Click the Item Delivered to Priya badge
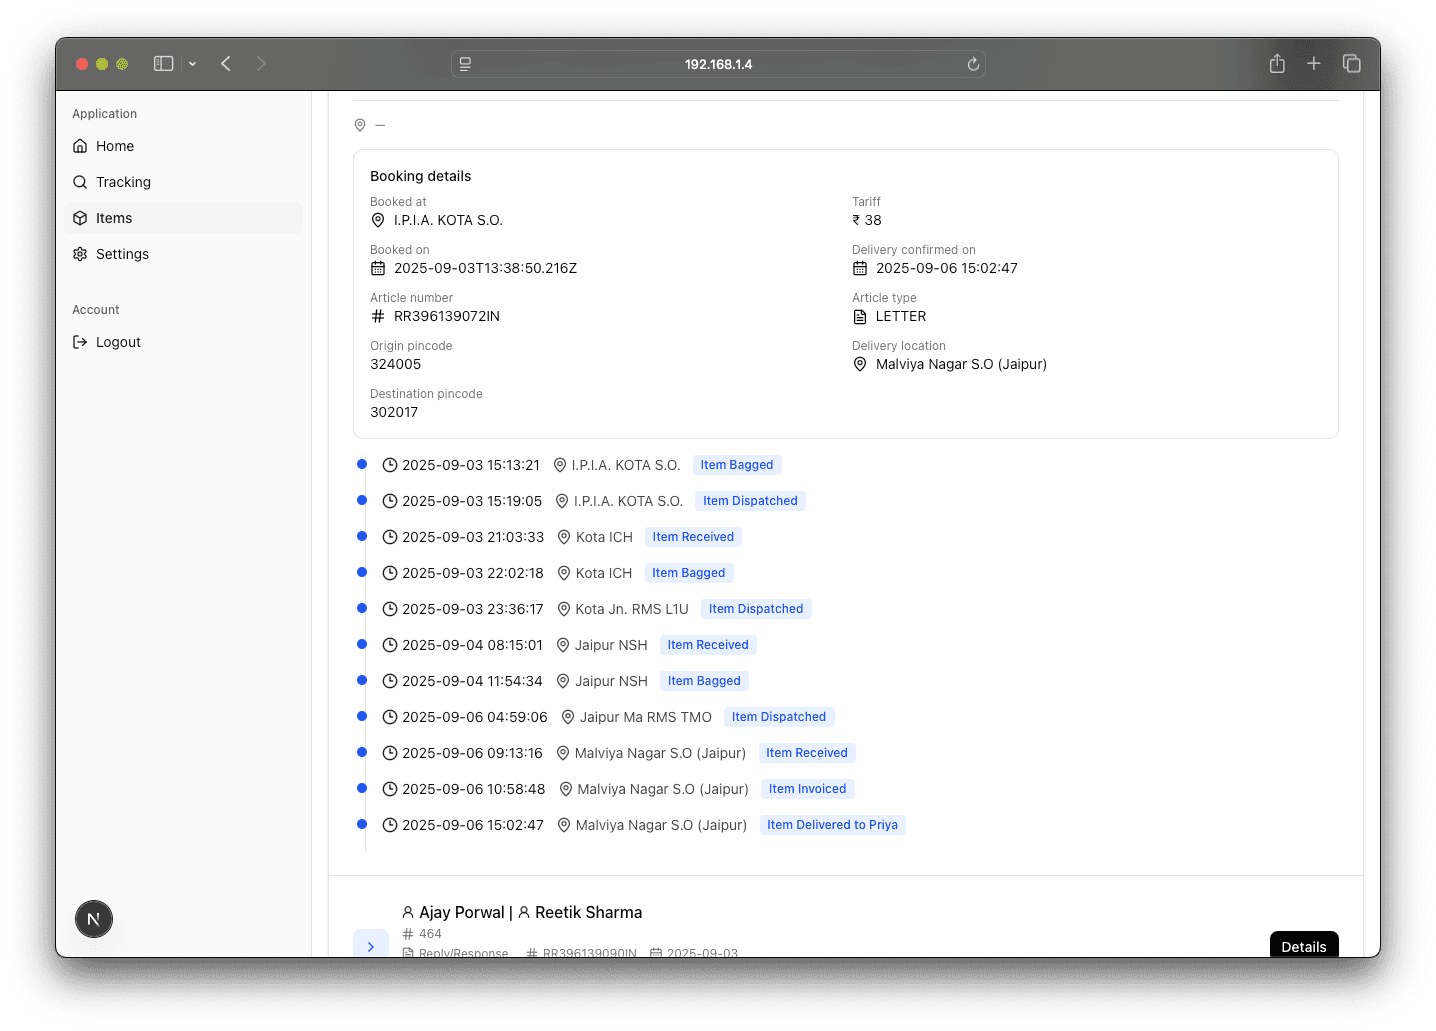 point(832,825)
